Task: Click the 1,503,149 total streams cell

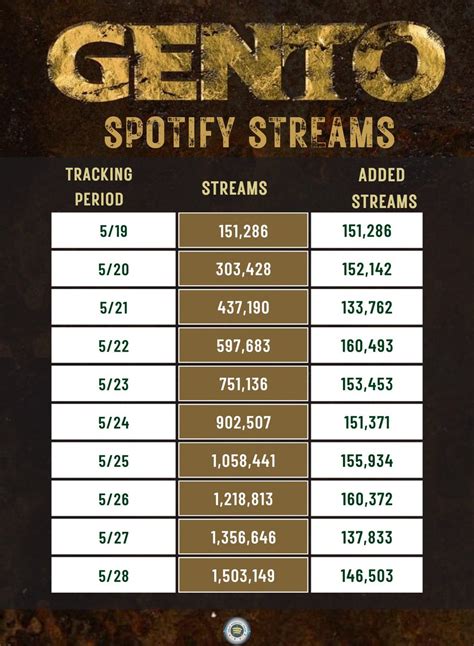Action: [243, 576]
